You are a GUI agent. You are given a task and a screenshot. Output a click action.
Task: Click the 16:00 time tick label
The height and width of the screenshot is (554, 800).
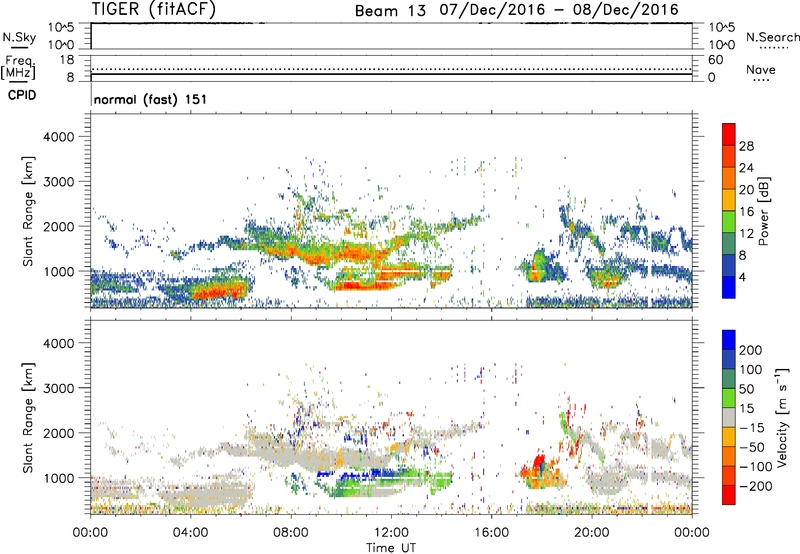(x=491, y=533)
